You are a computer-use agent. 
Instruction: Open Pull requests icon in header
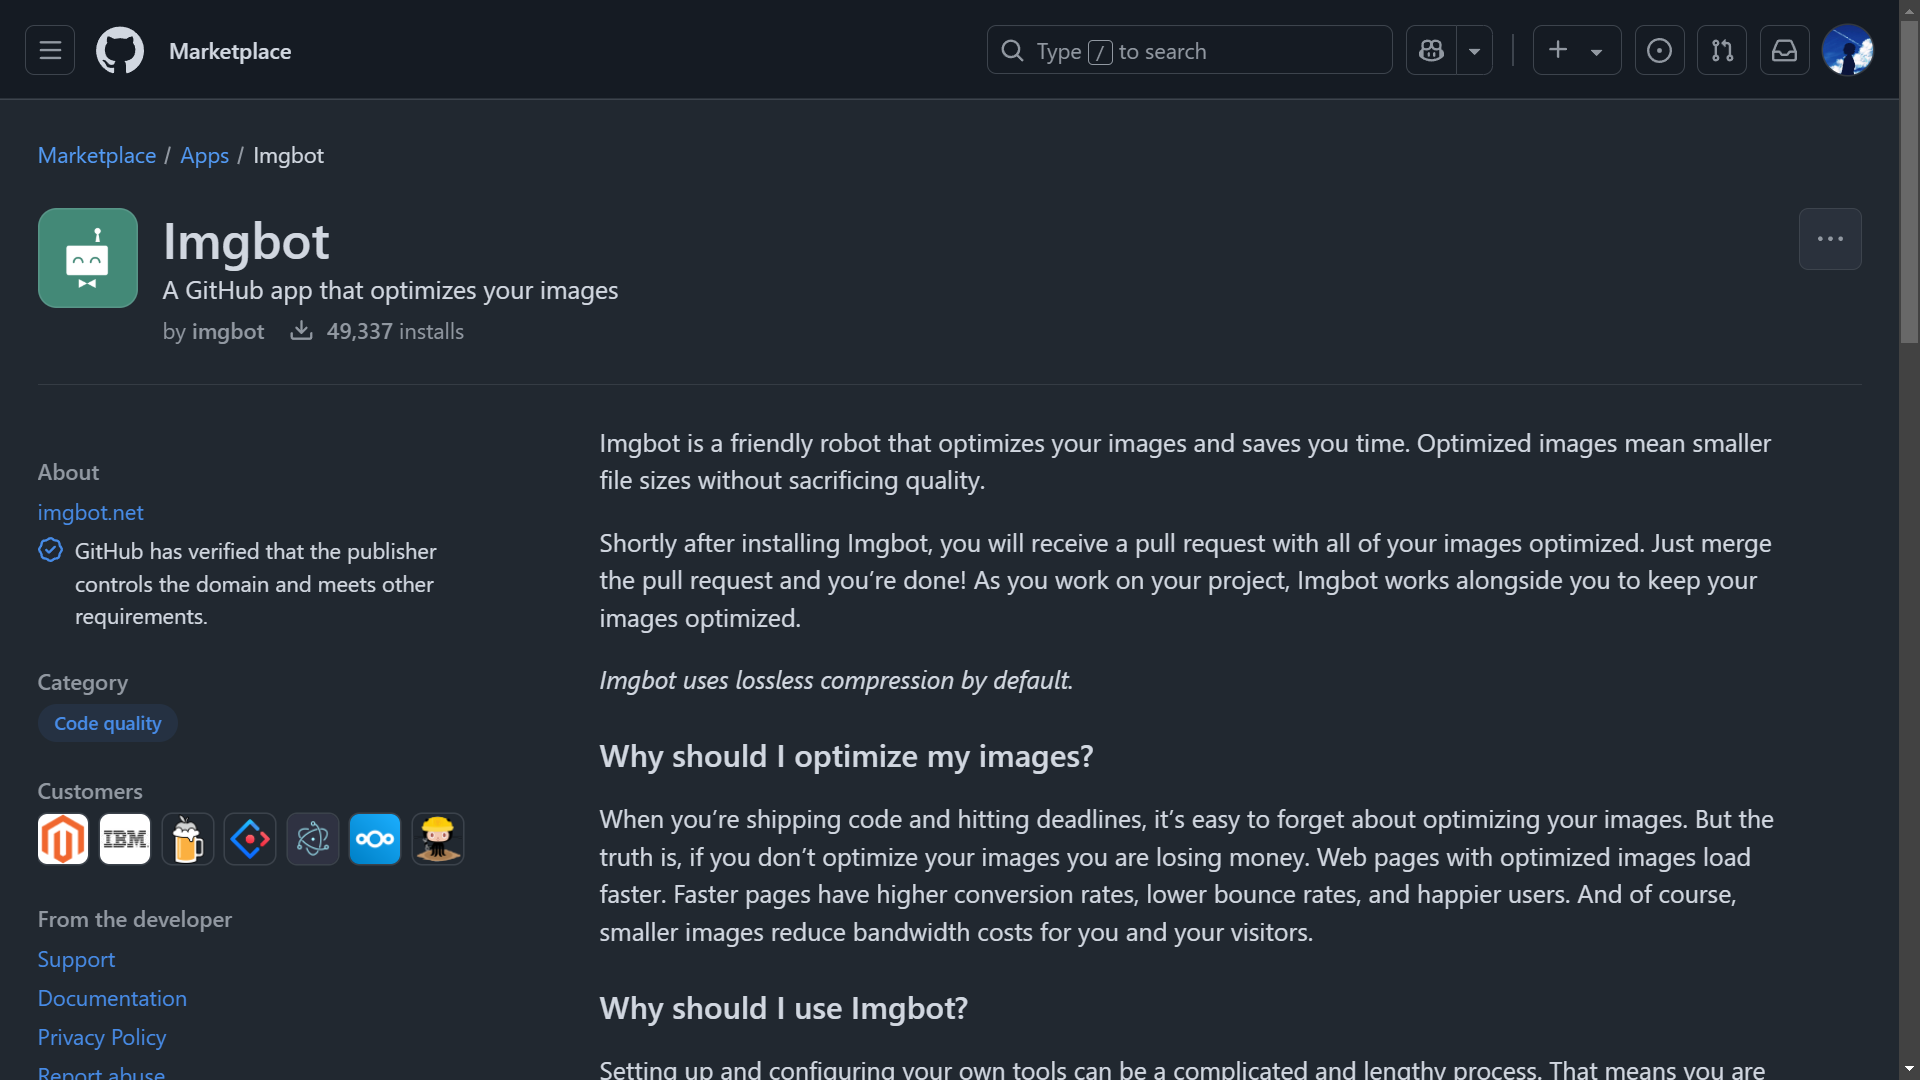[x=1722, y=50]
